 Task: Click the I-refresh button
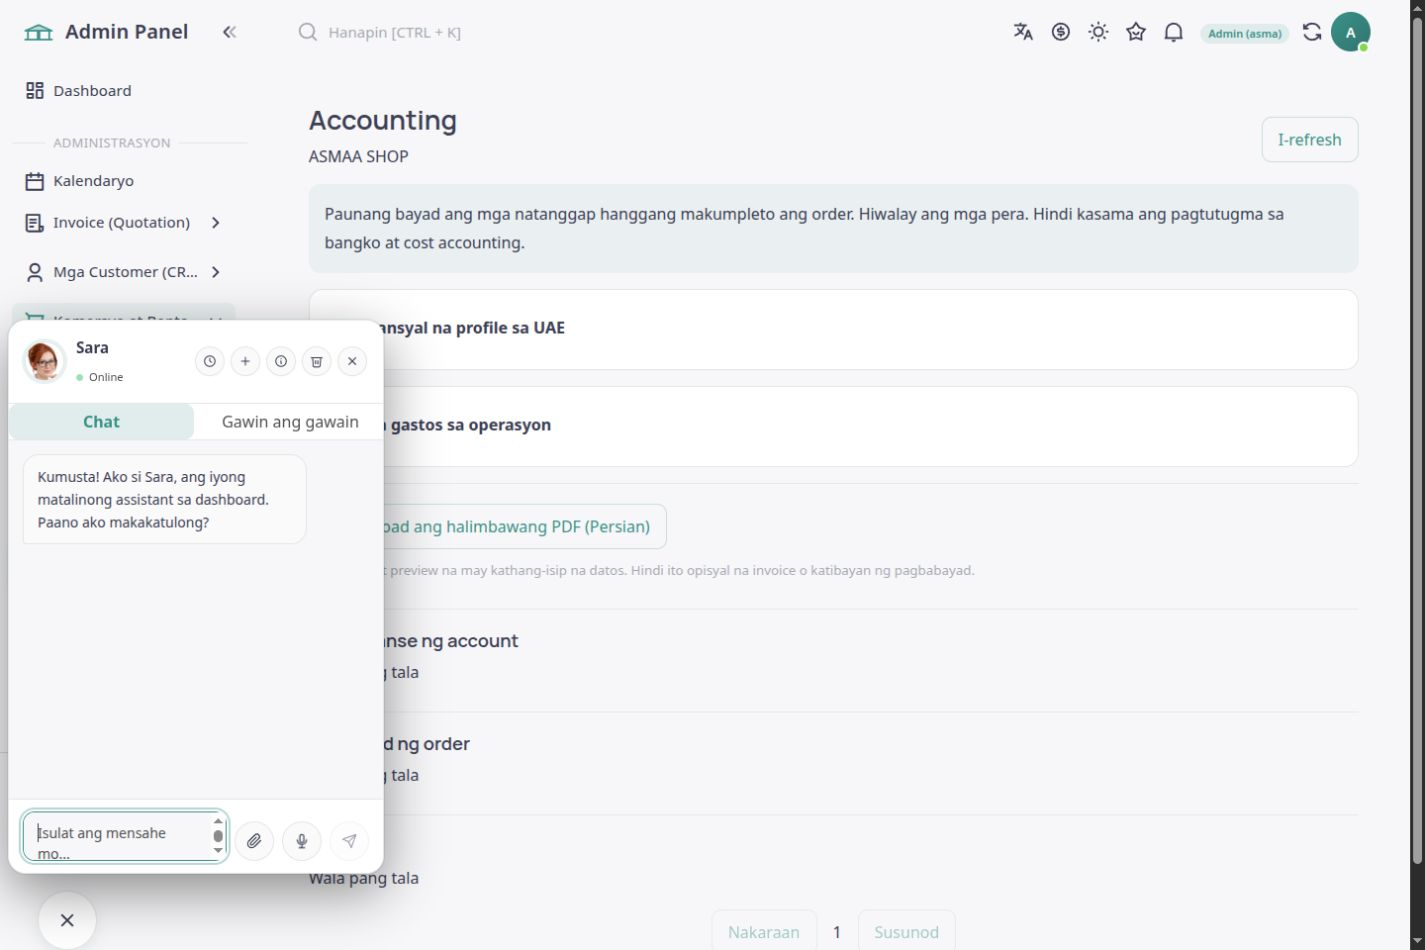tap(1310, 139)
